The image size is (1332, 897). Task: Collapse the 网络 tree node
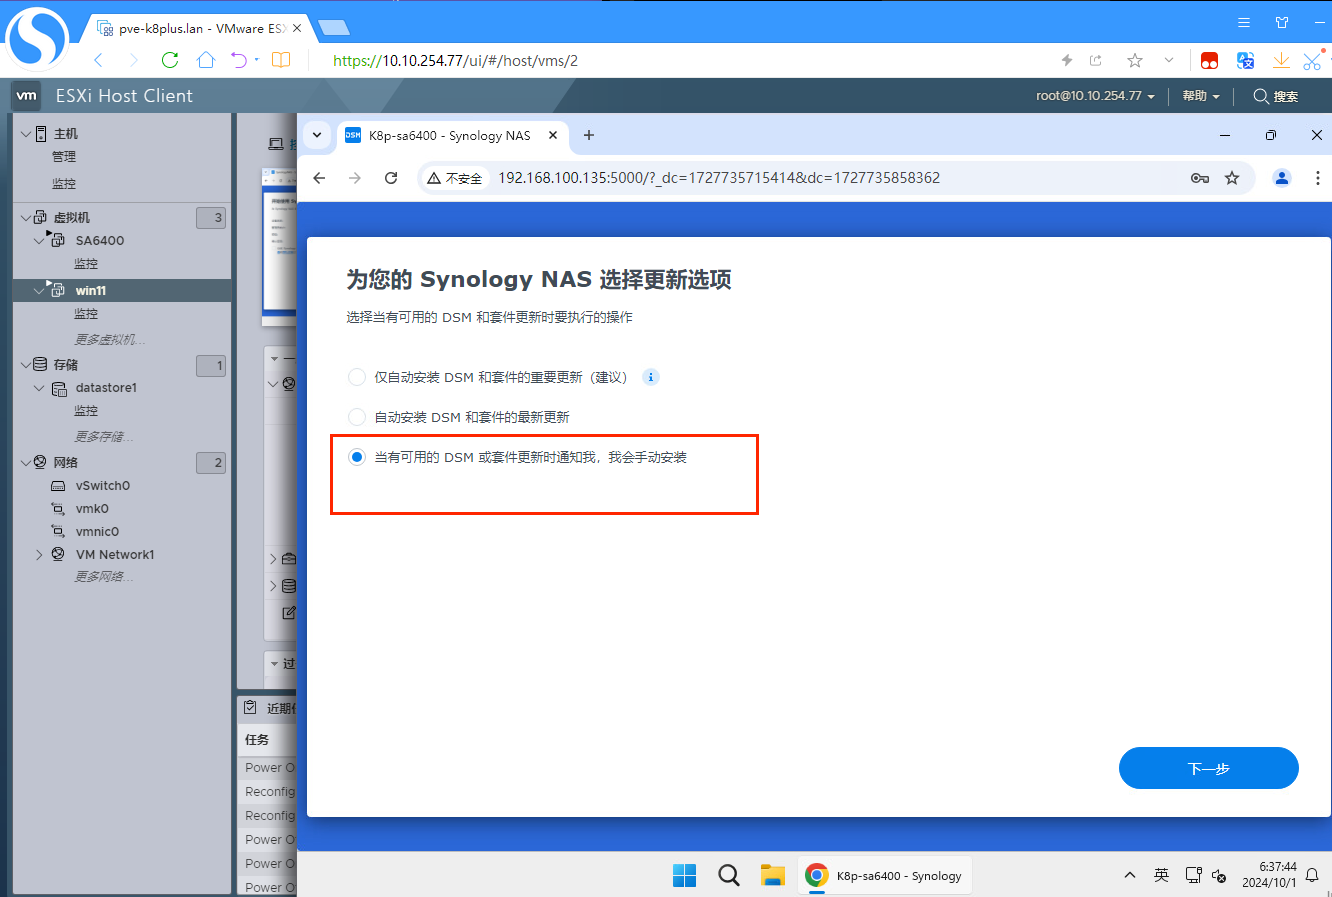26,462
